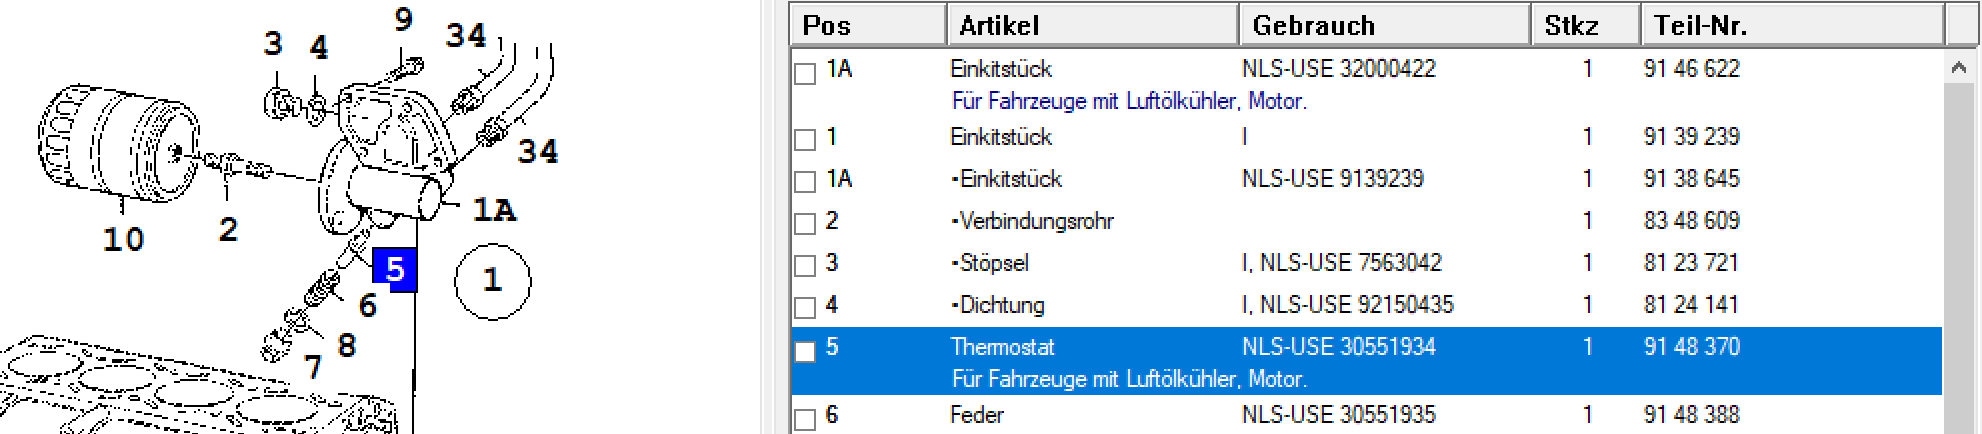1982x434 pixels.
Task: Enable the checkbox next to Feder
Action: [x=805, y=419]
